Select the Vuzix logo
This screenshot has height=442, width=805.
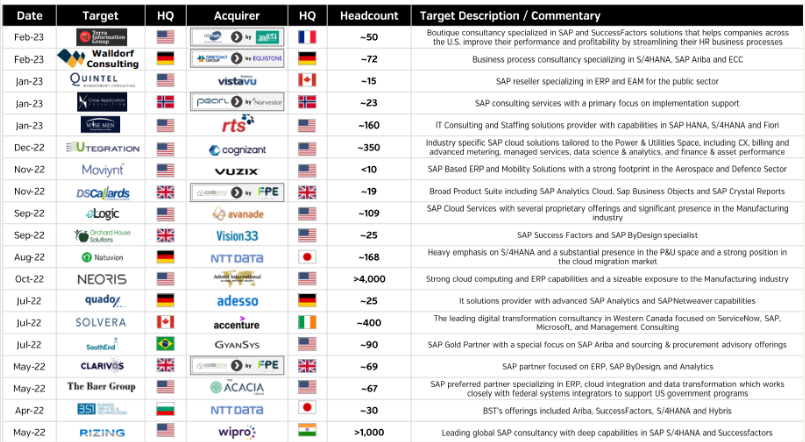[237, 171]
